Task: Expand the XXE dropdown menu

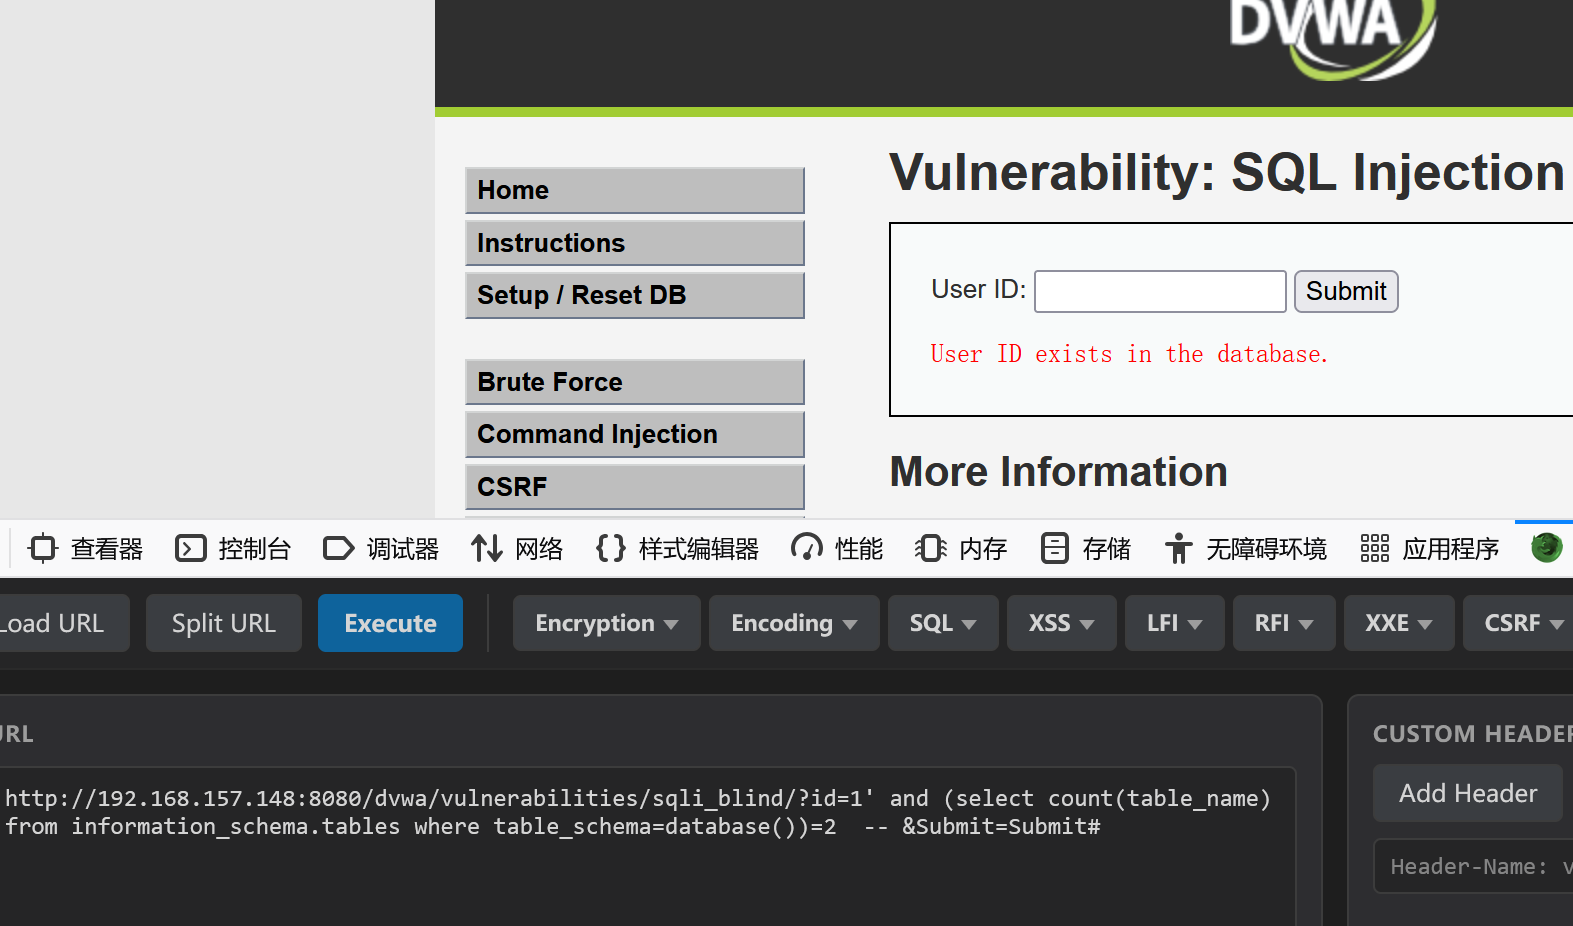Action: coord(1399,623)
